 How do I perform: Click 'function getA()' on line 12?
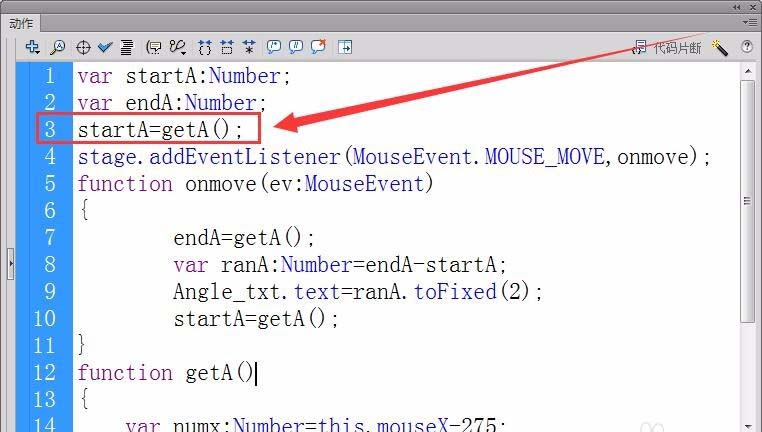coord(166,373)
